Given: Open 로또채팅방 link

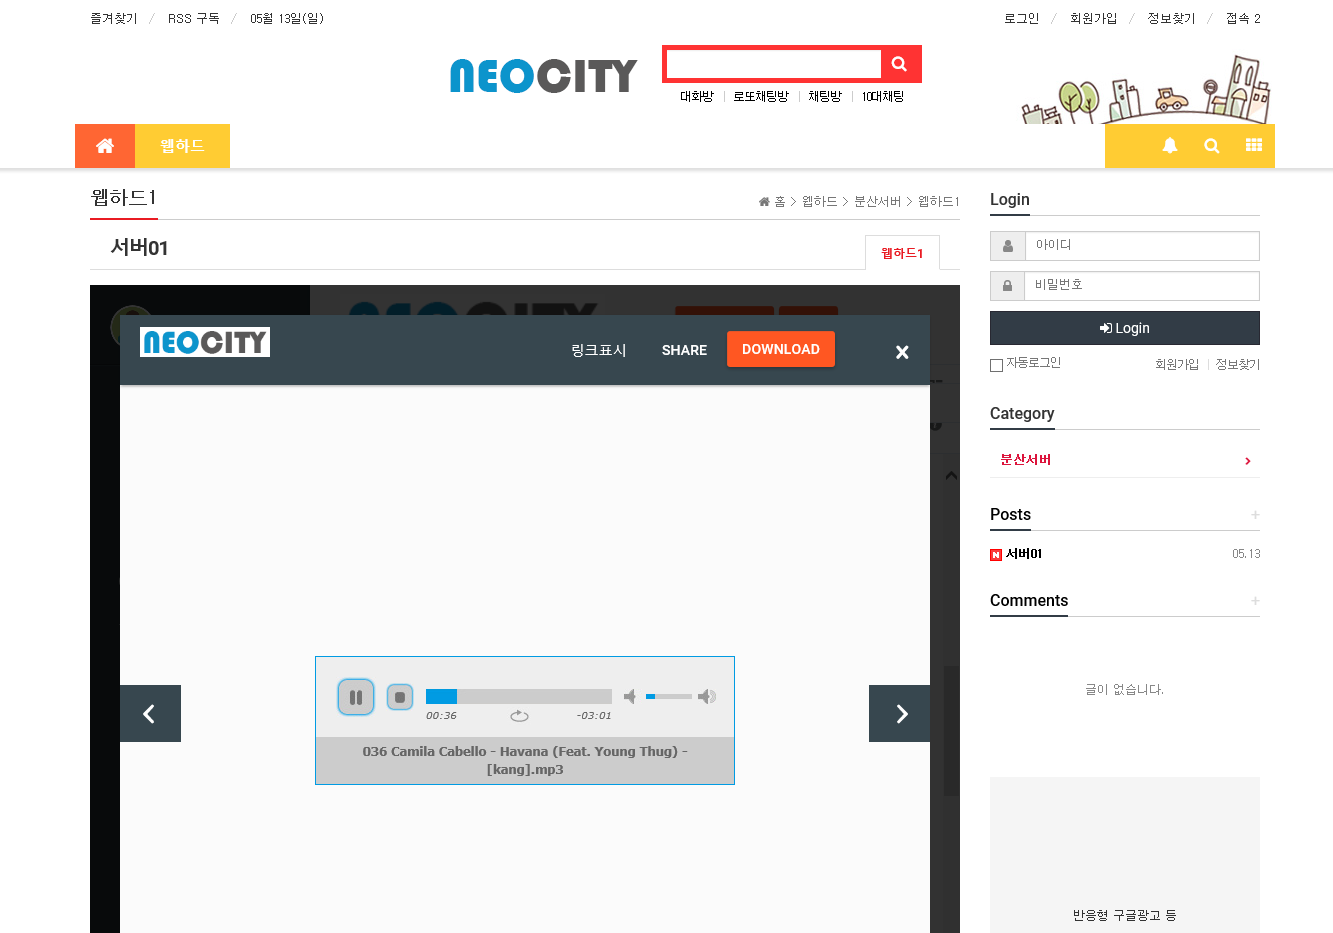Looking at the screenshot, I should click(x=761, y=97).
